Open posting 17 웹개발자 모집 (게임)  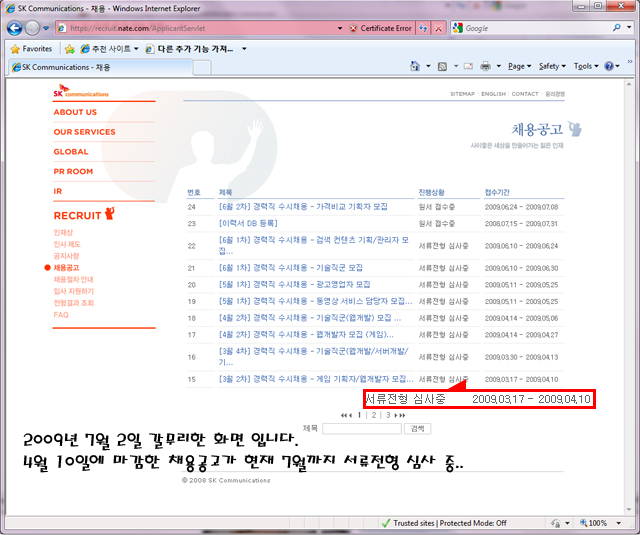[306, 335]
